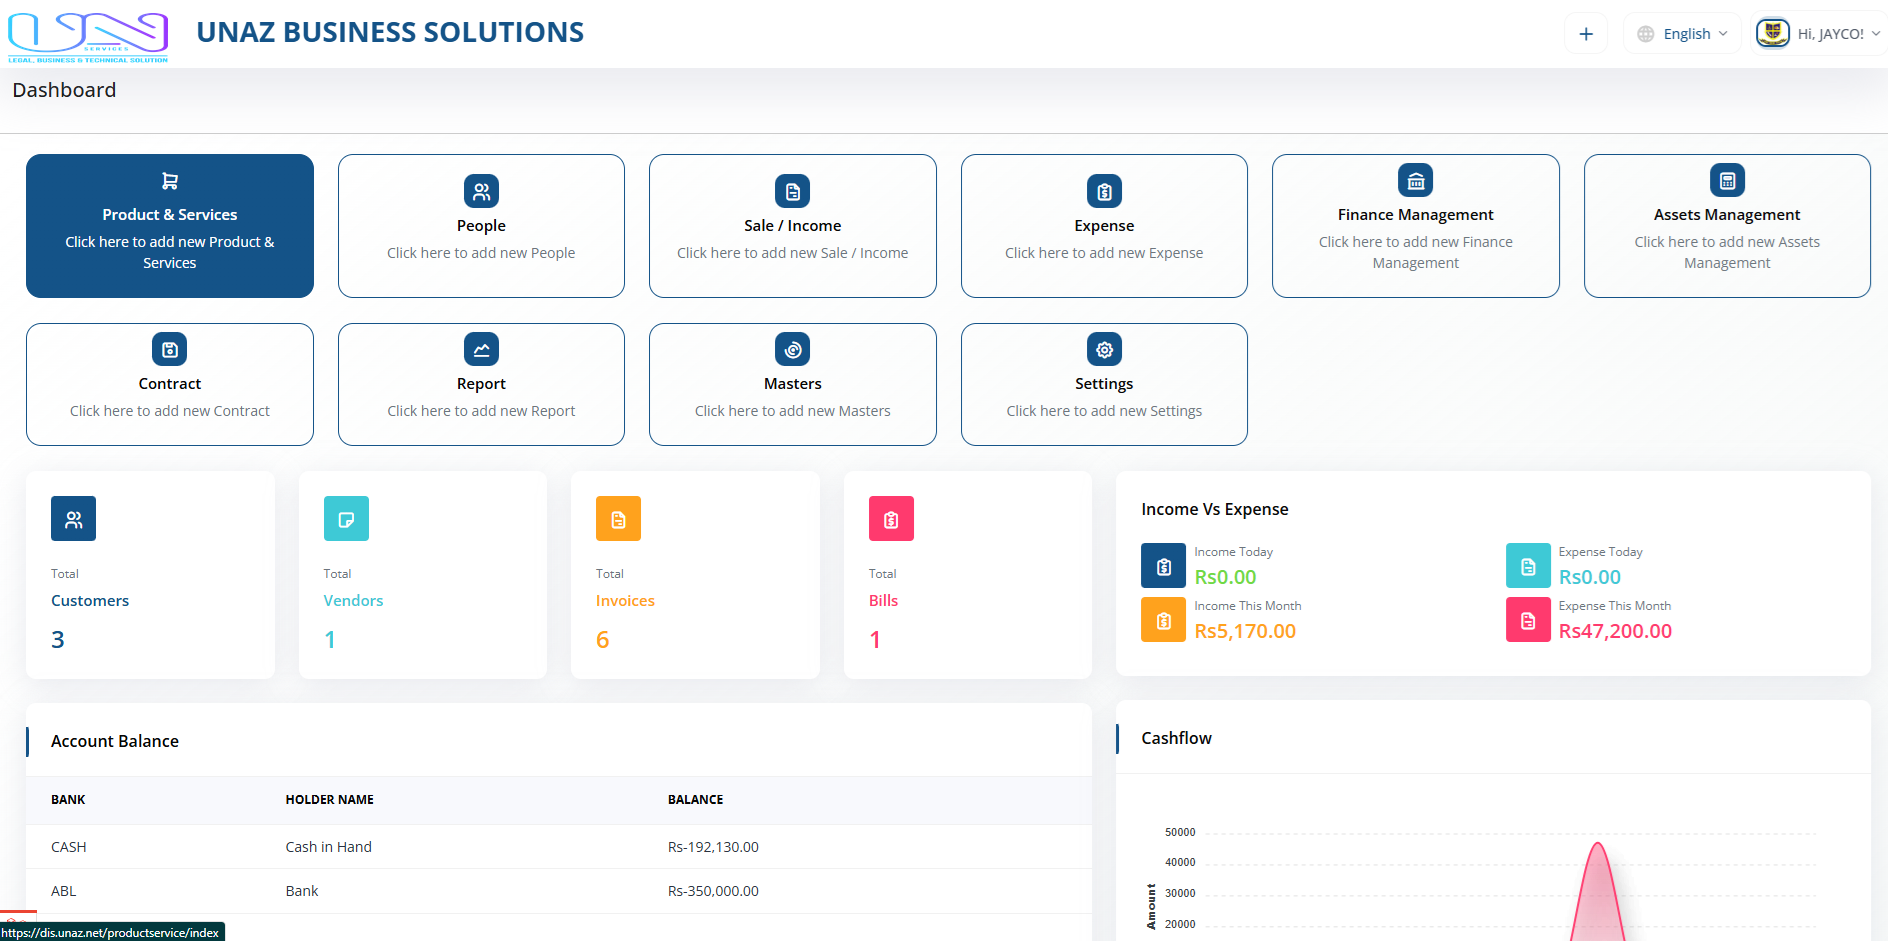Select the Total Invoices link
Screen dimensions: 1888x949
pyautogui.click(x=625, y=601)
